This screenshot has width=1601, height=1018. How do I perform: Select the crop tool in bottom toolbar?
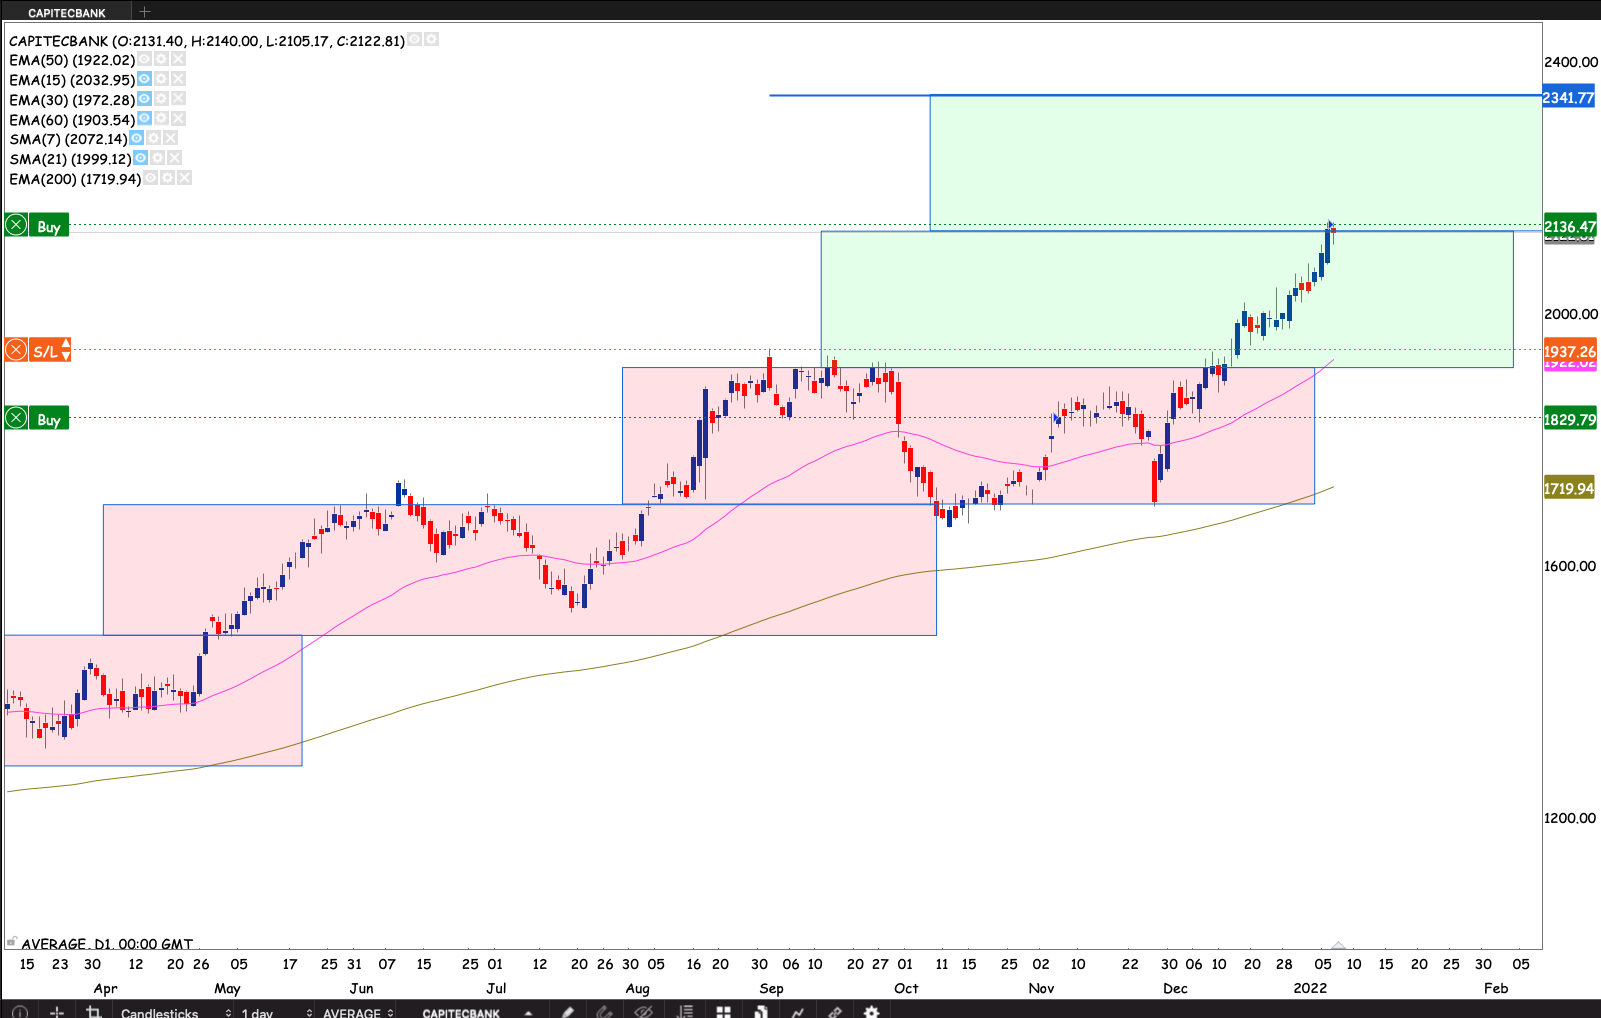(x=93, y=1012)
